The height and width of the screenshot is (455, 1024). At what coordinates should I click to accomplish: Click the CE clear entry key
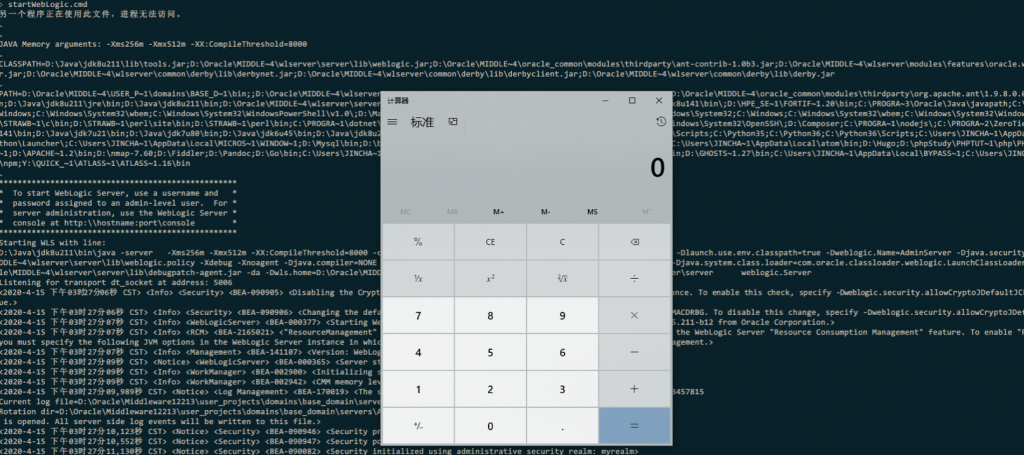490,242
